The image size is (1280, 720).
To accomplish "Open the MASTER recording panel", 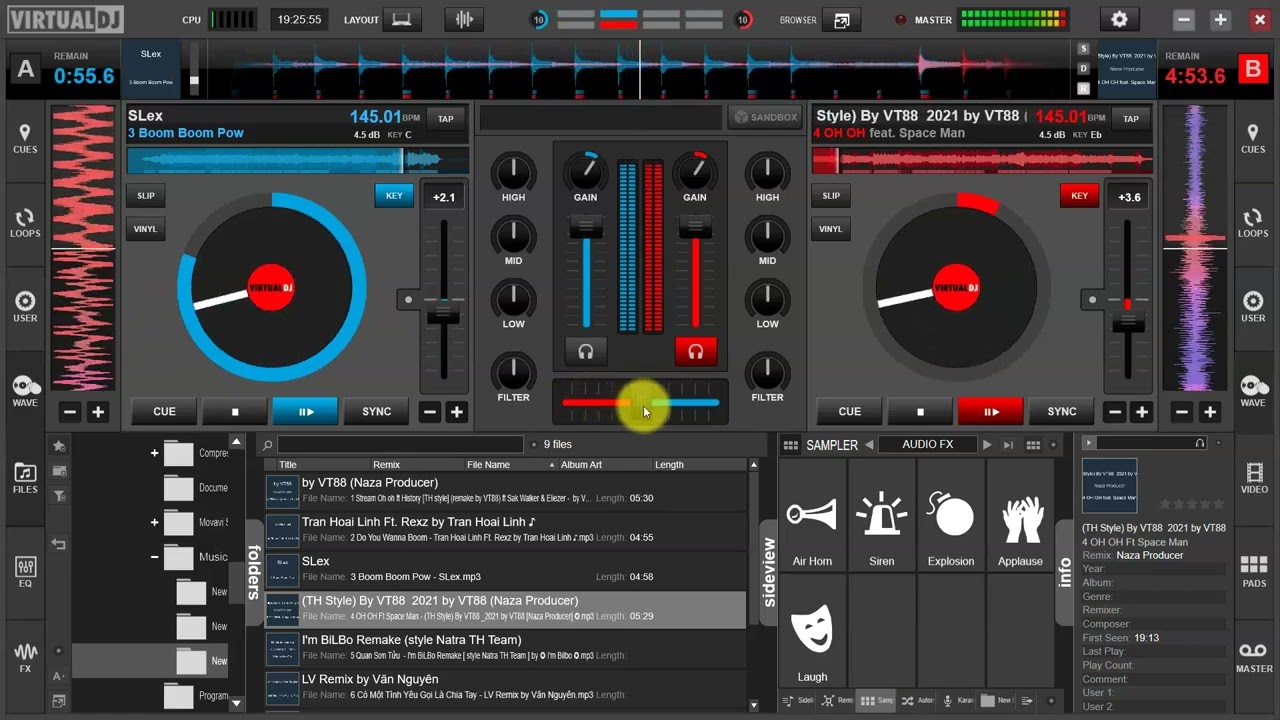I will pos(1253,658).
